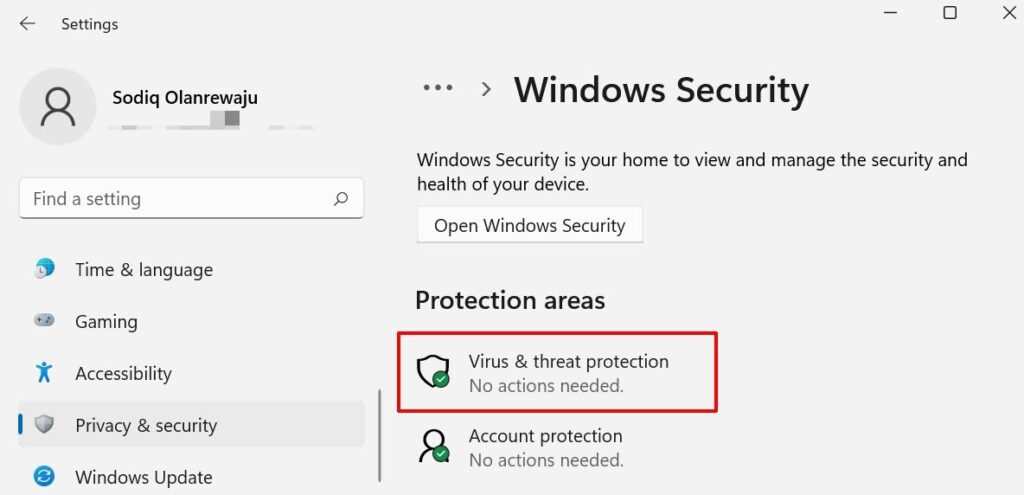Open Account protection area
Image resolution: width=1024 pixels, height=495 pixels.
545,447
